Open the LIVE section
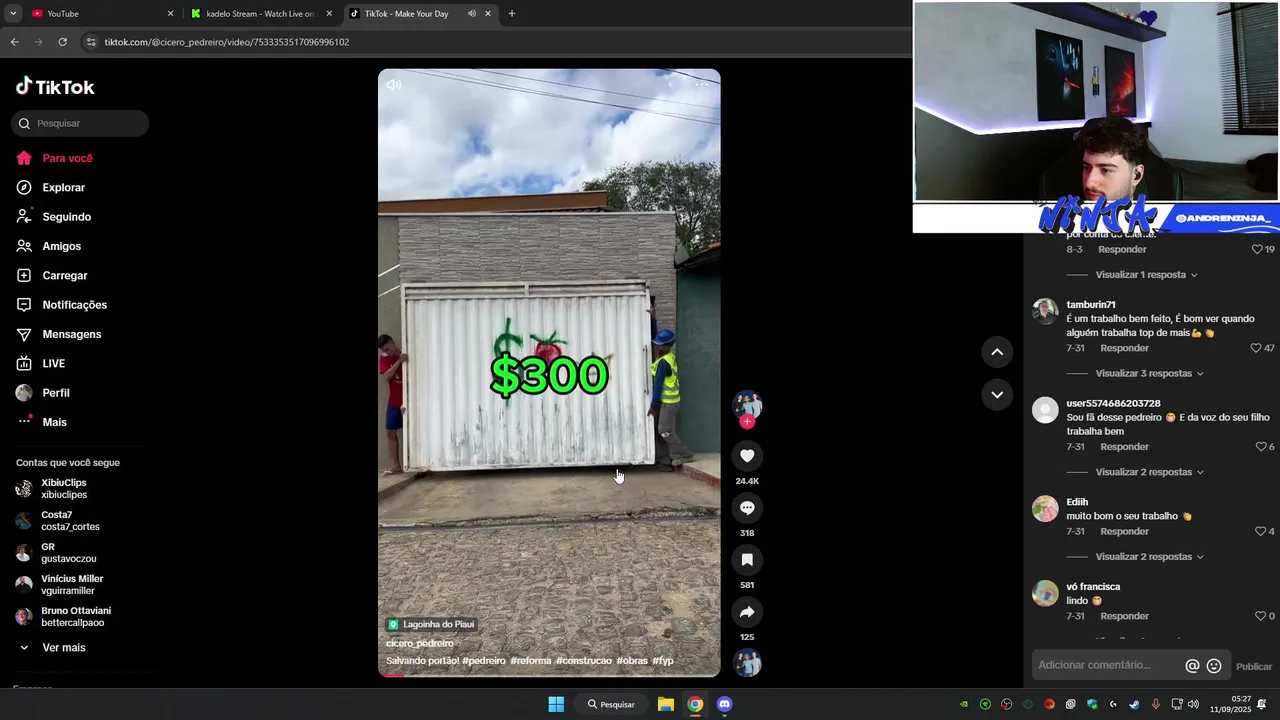Image resolution: width=1280 pixels, height=720 pixels. [41, 364]
